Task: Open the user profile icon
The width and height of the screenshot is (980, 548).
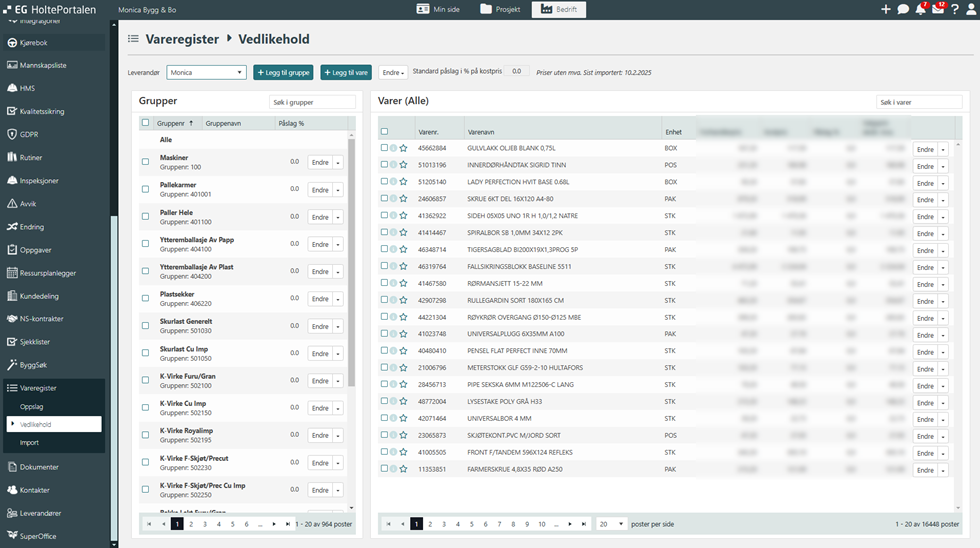Action: coord(971,9)
